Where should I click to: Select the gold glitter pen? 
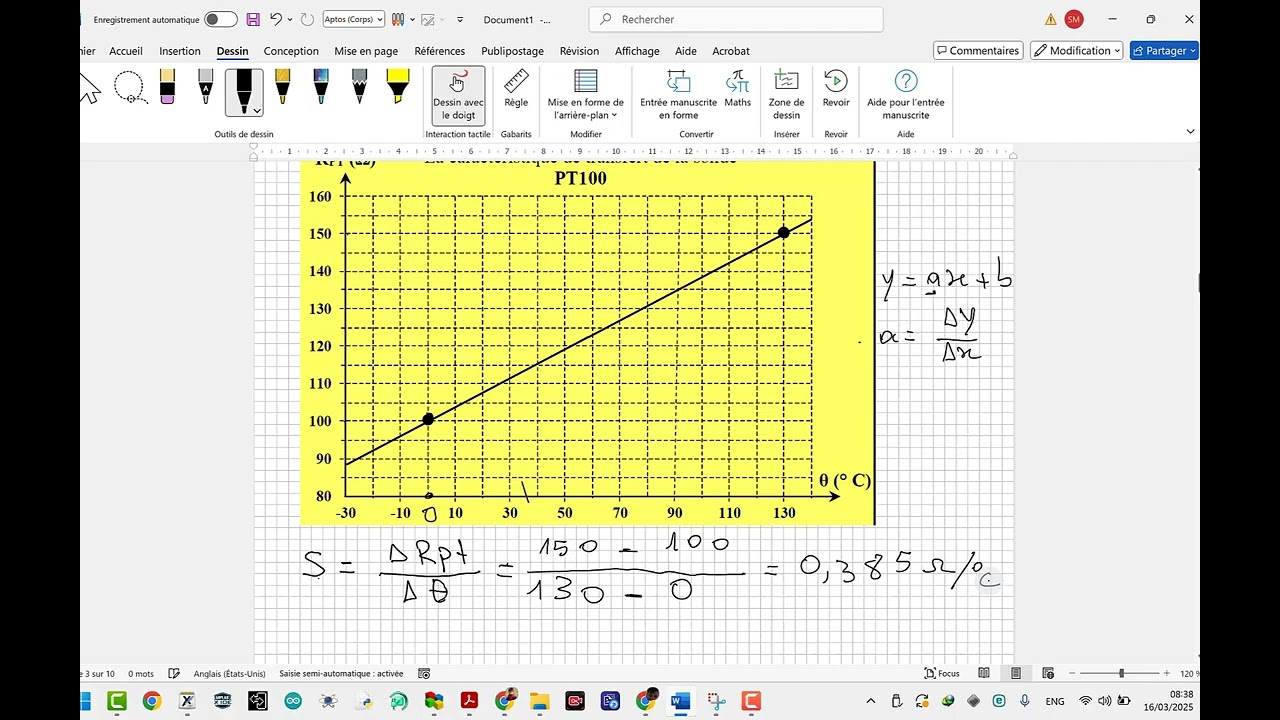click(x=283, y=87)
